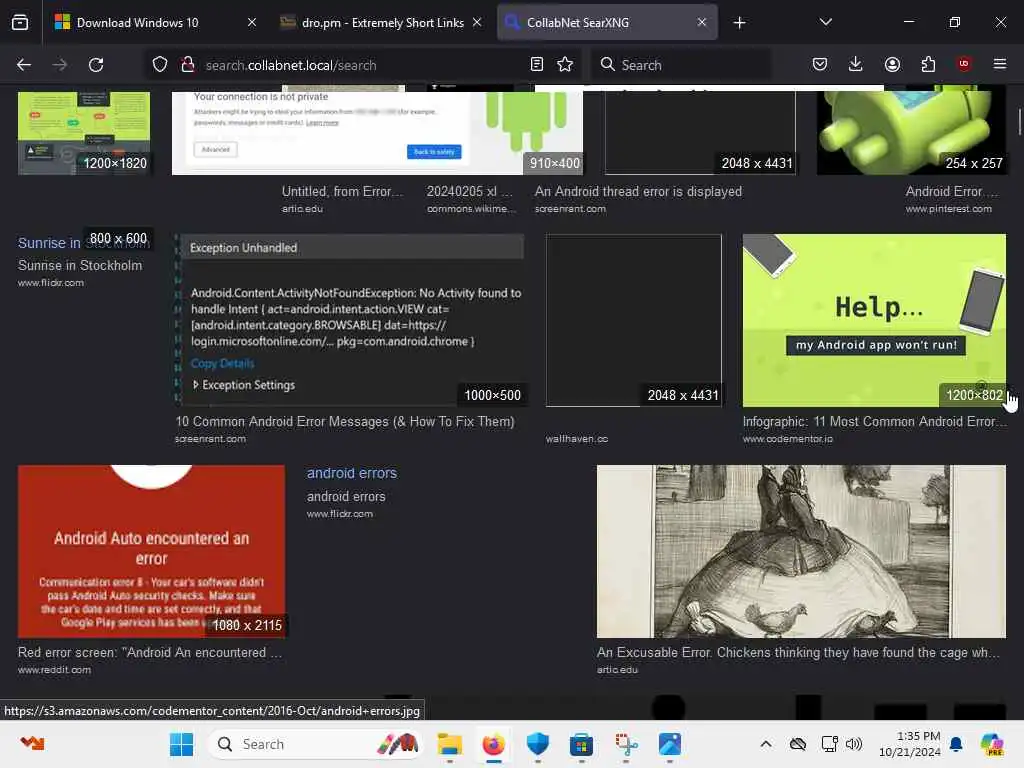
Task: Close the dro.pm tab
Action: coord(477,22)
